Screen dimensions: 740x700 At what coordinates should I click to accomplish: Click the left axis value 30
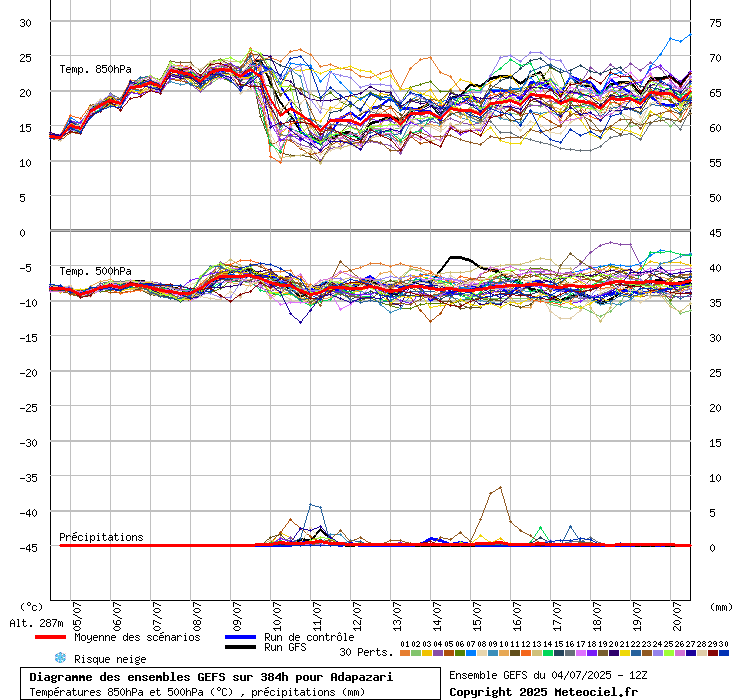click(25, 23)
